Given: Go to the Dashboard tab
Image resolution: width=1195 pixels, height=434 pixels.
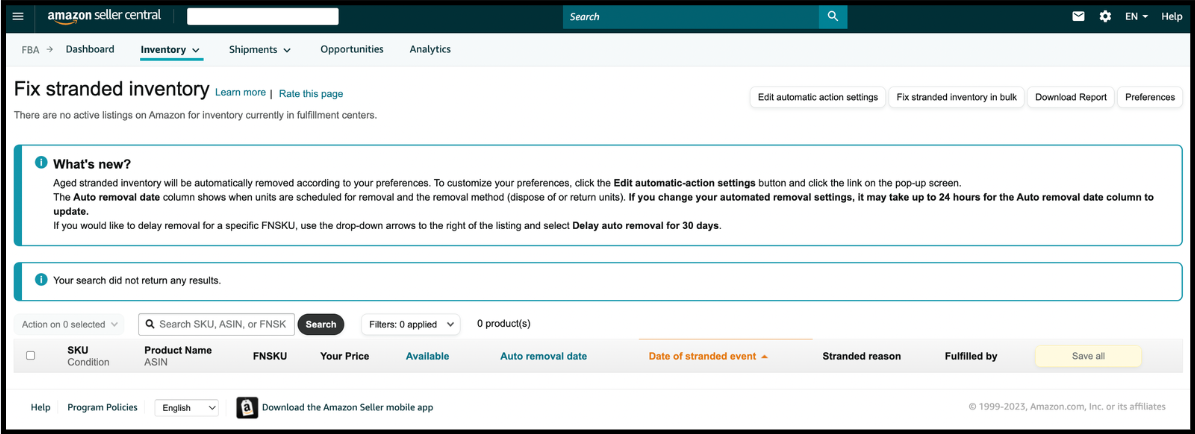Looking at the screenshot, I should (x=90, y=49).
